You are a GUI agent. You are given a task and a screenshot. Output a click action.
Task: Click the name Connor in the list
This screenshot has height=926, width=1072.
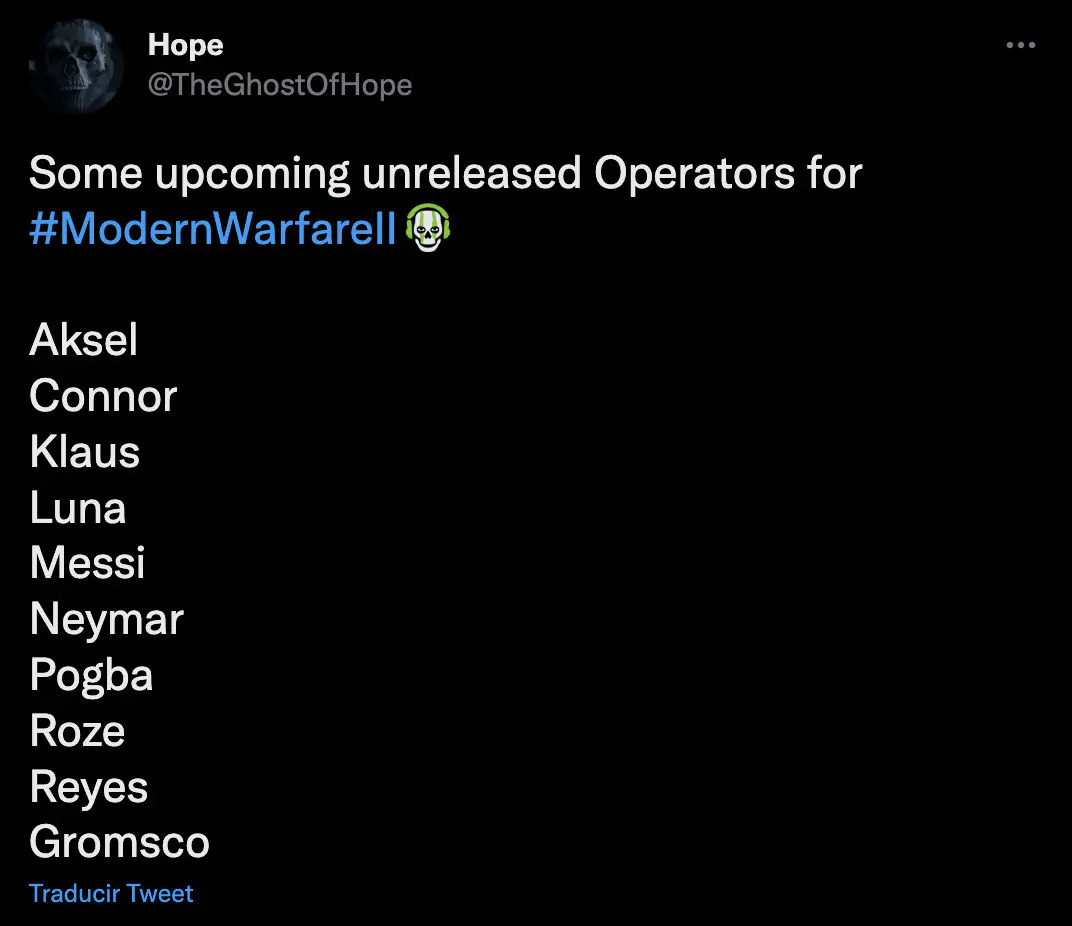[103, 395]
